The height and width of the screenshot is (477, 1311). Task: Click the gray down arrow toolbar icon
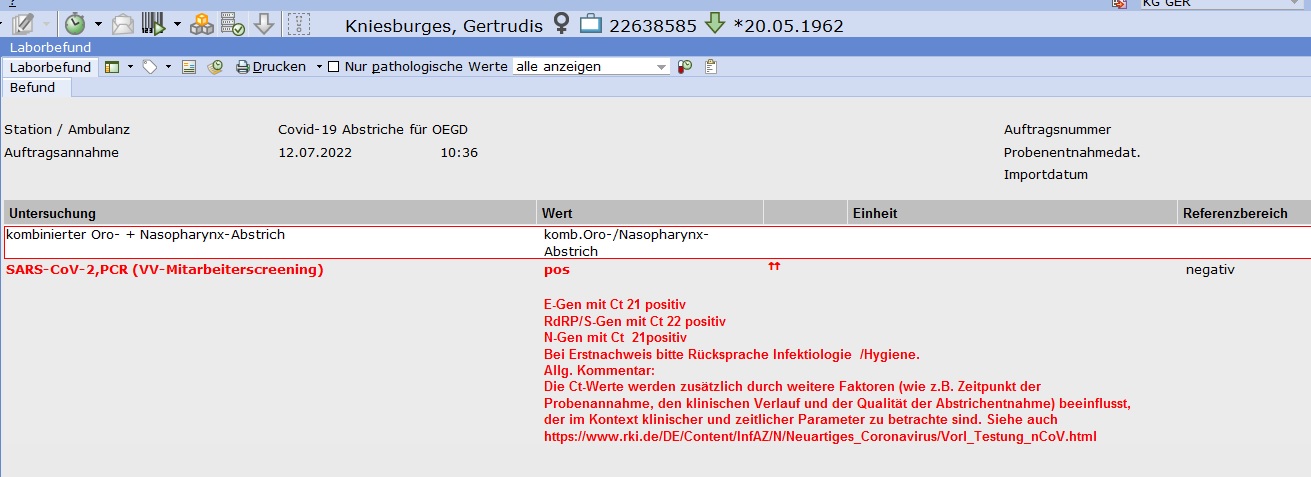(x=264, y=24)
